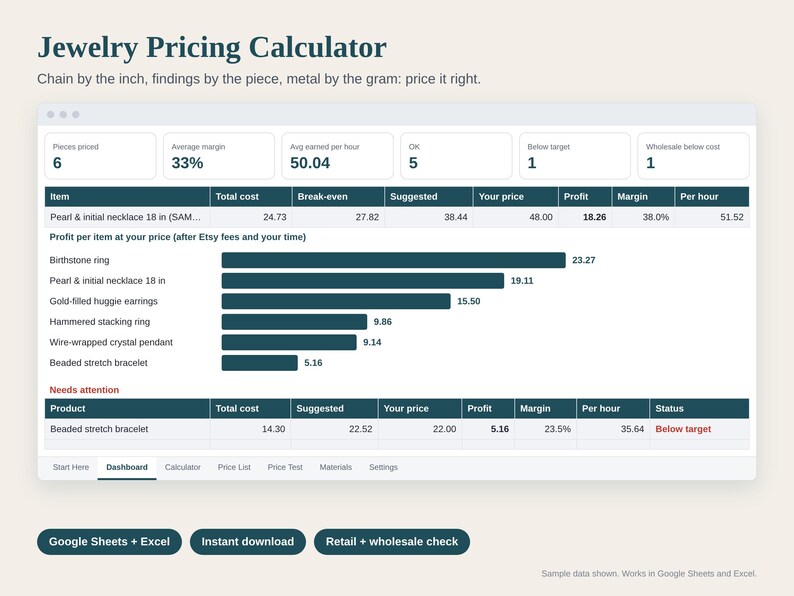Switch to the Settings tab
Viewport: 794px width, 596px height.
383,467
